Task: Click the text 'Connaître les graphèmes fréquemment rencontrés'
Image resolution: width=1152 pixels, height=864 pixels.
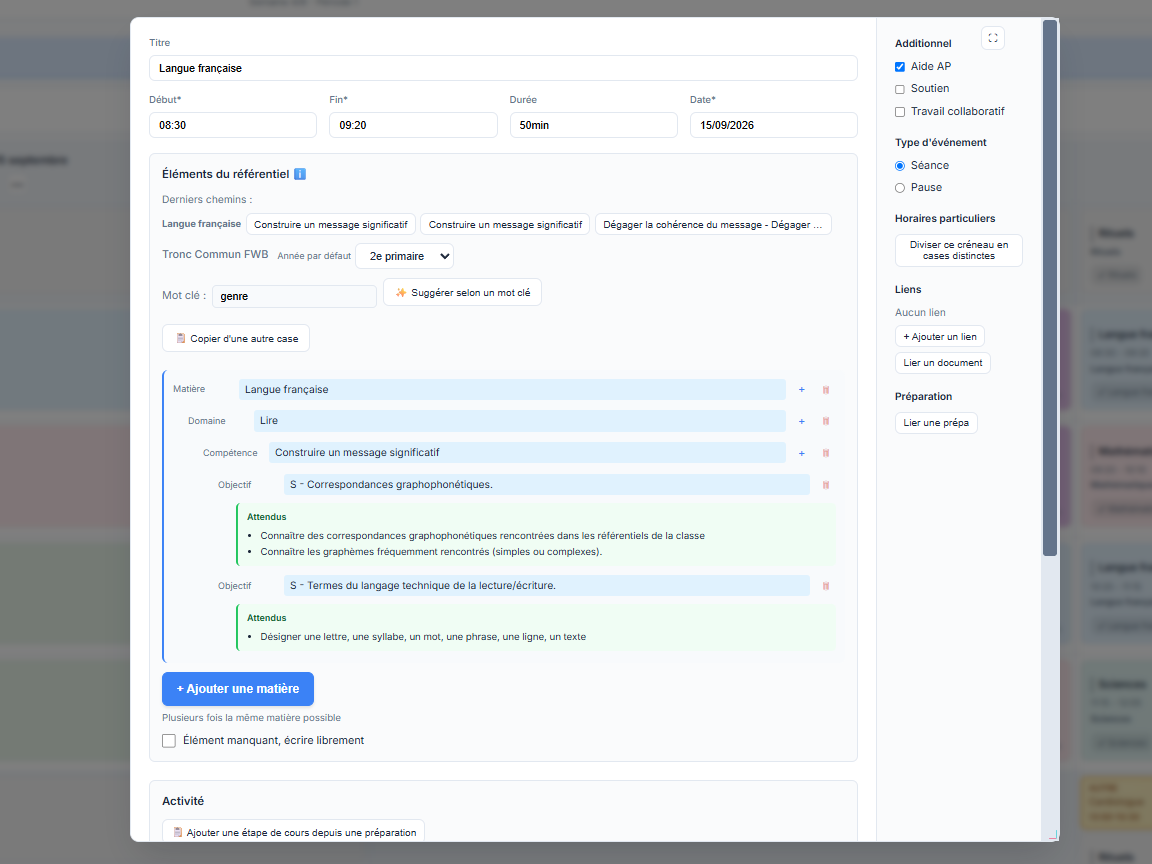Action: pos(375,552)
